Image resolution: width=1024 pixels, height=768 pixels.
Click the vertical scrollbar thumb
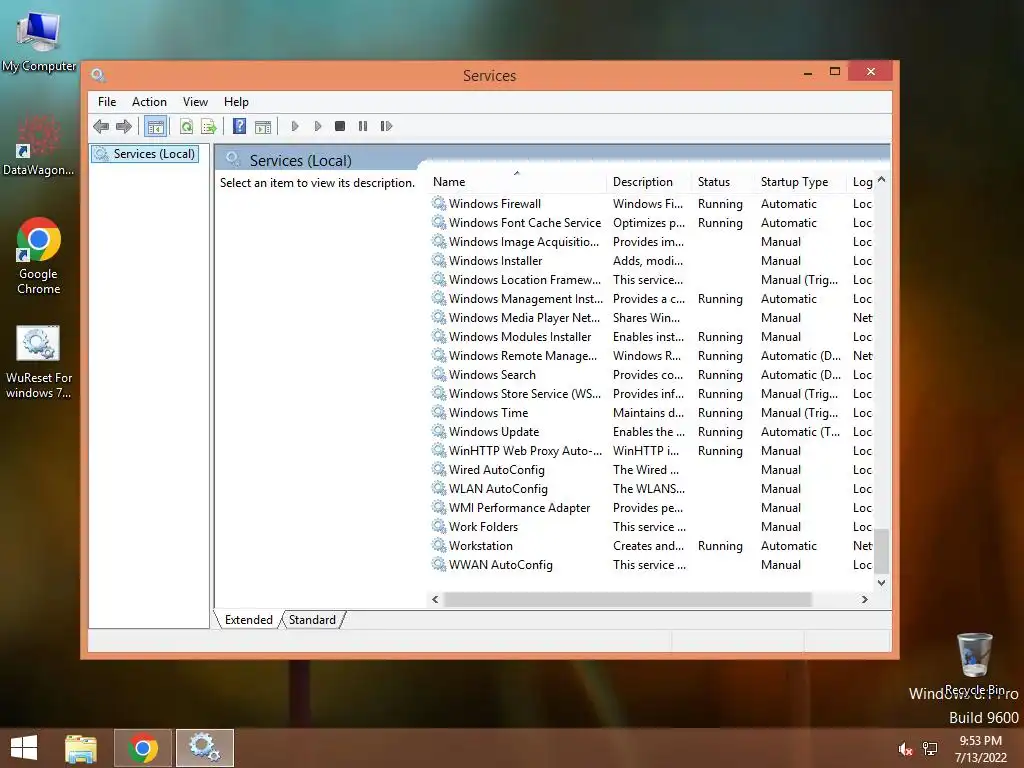coord(882,551)
